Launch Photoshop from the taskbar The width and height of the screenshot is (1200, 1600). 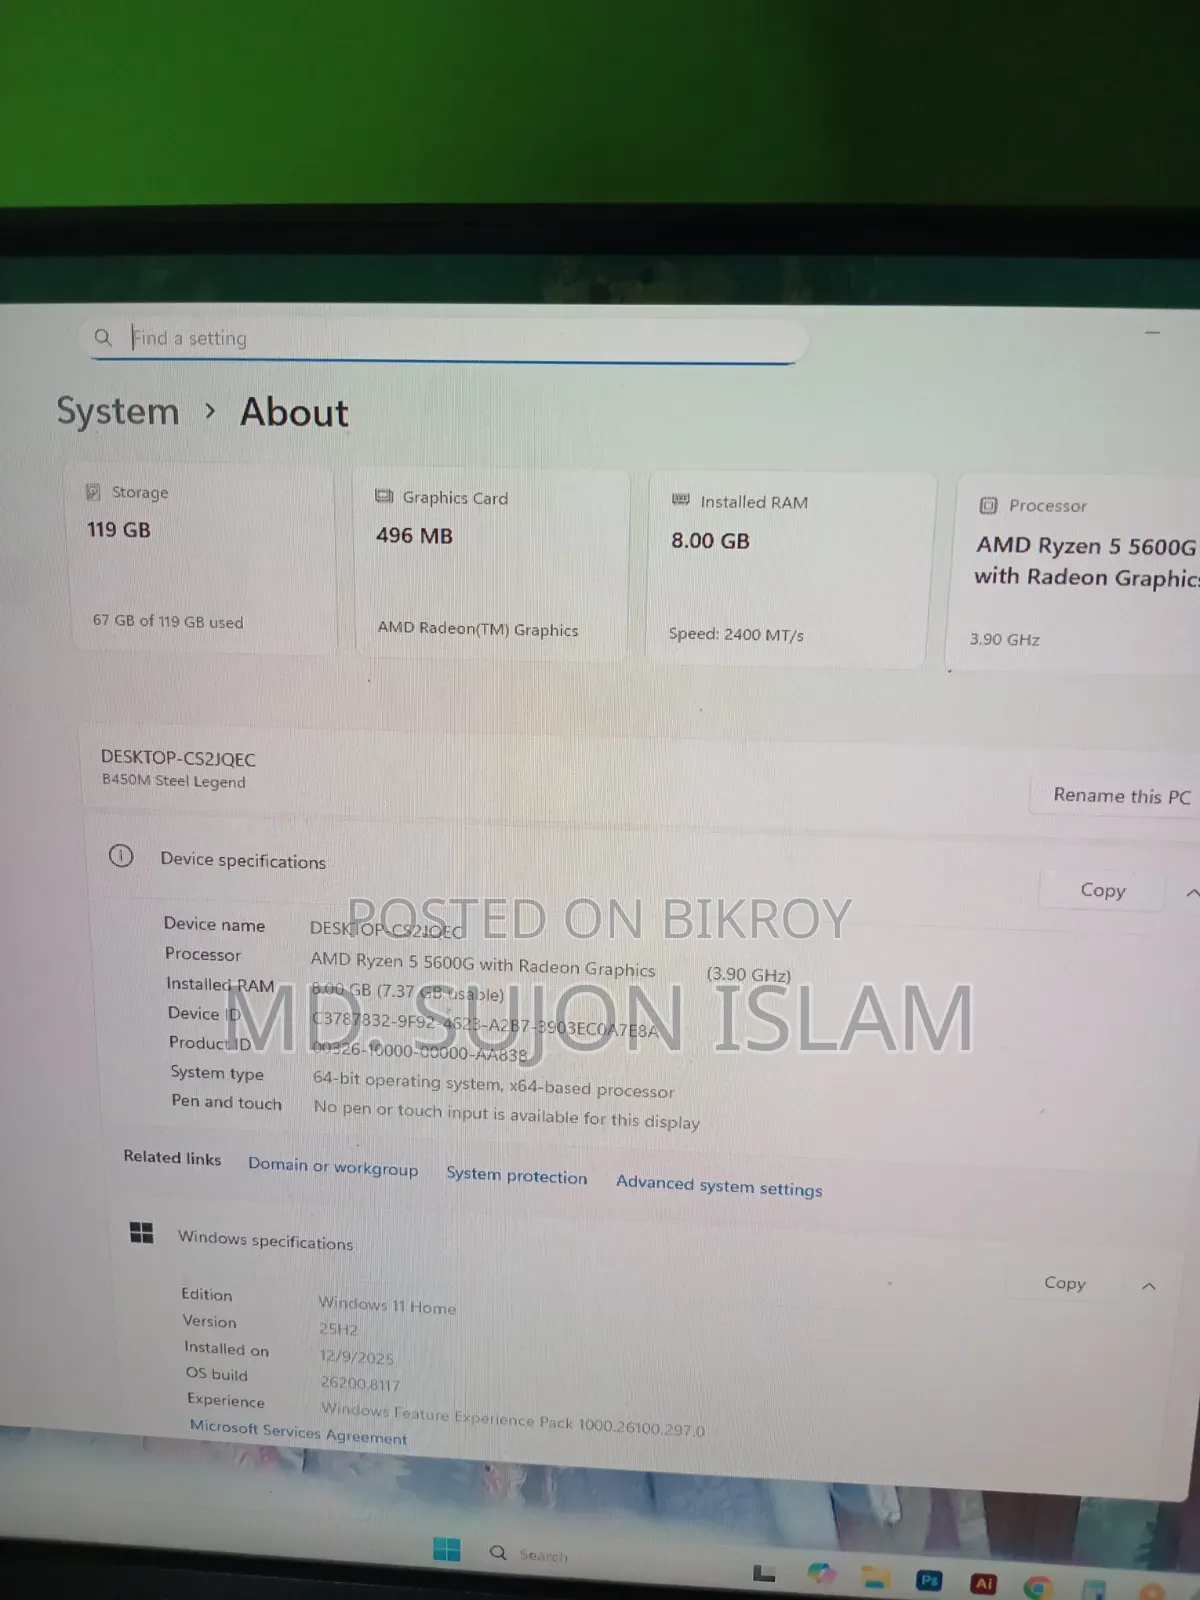click(x=929, y=1581)
